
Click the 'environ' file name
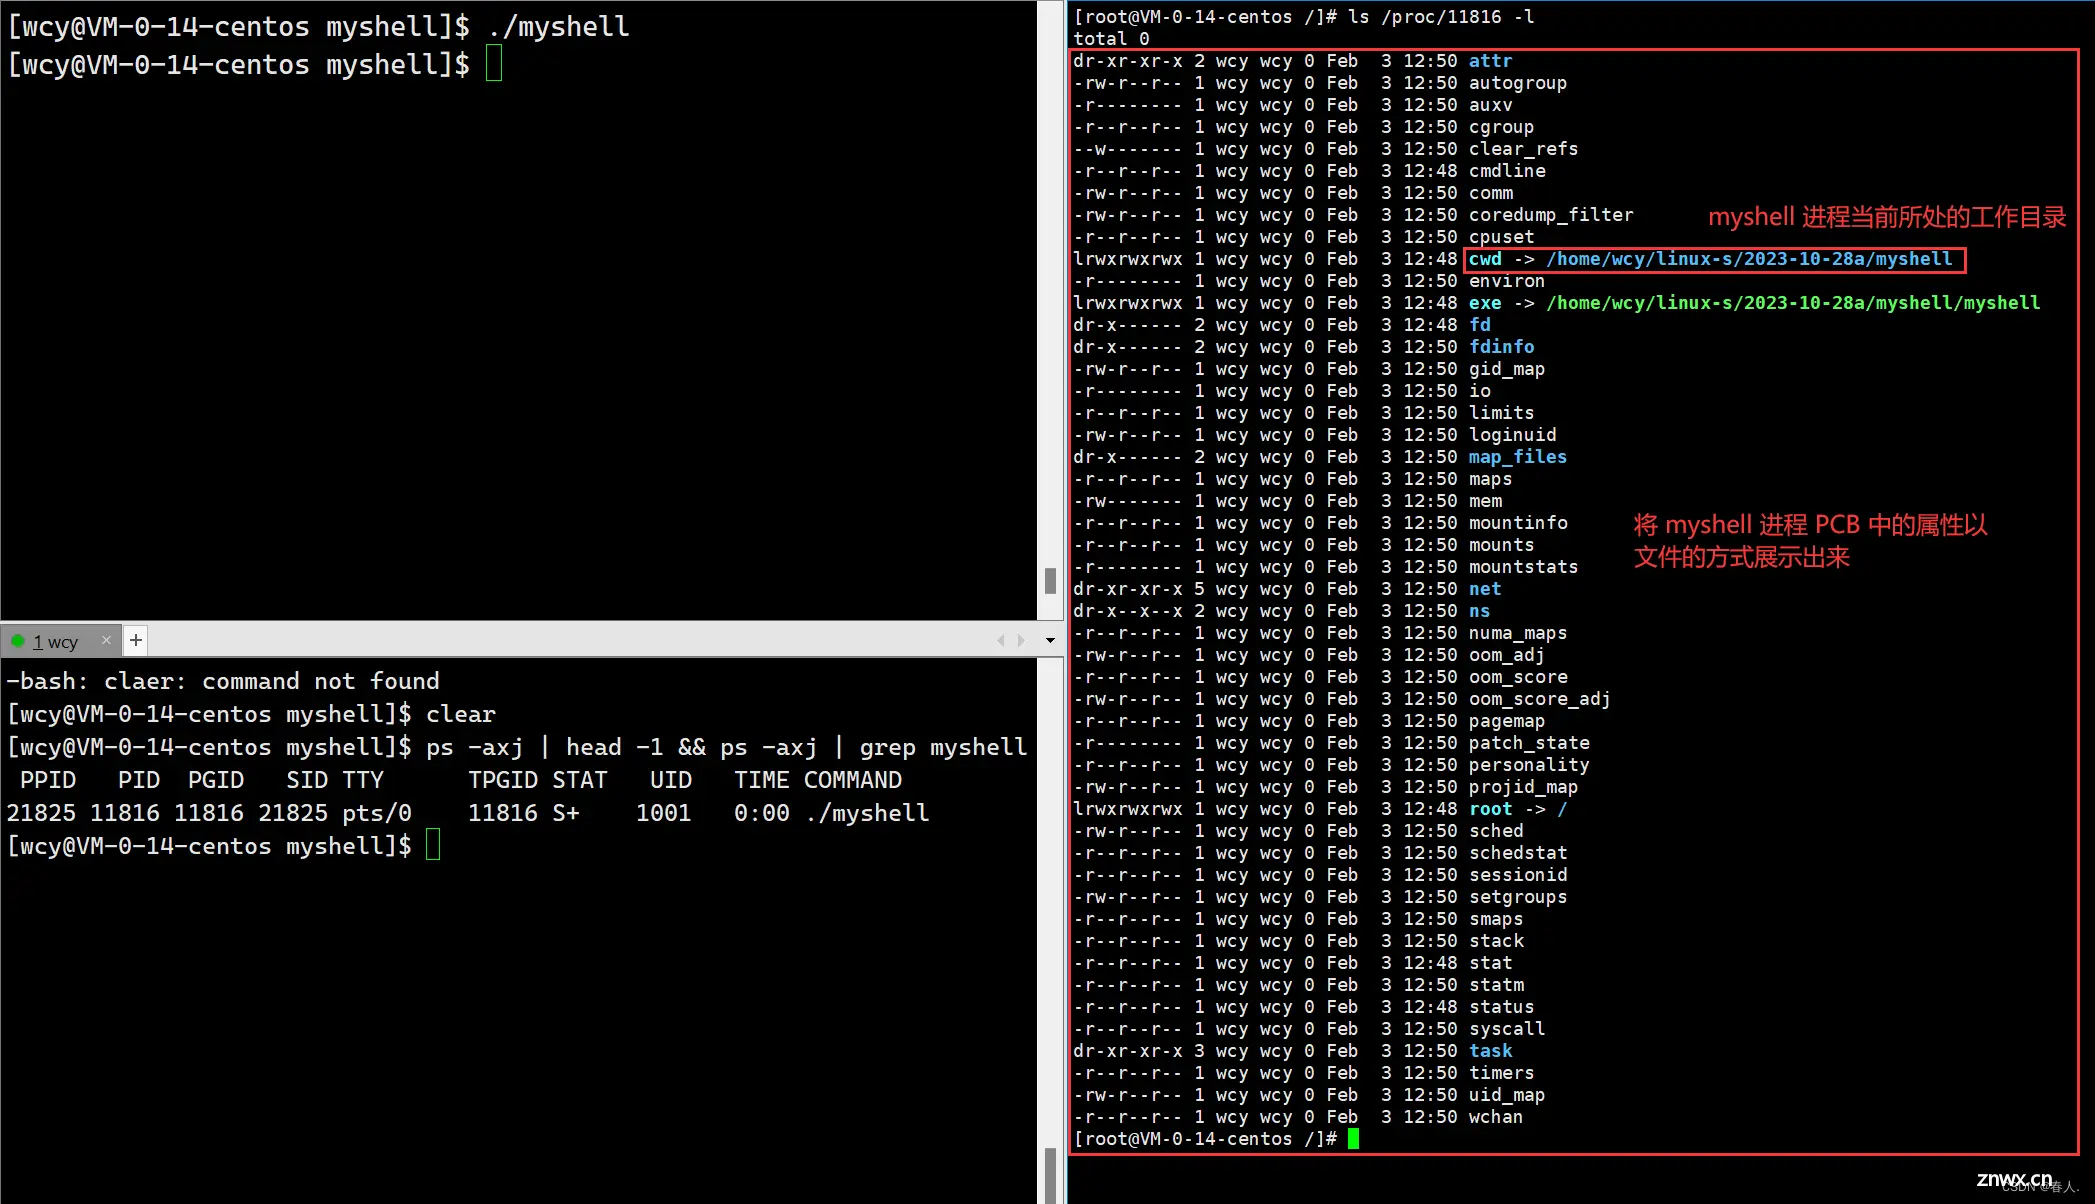click(1507, 281)
